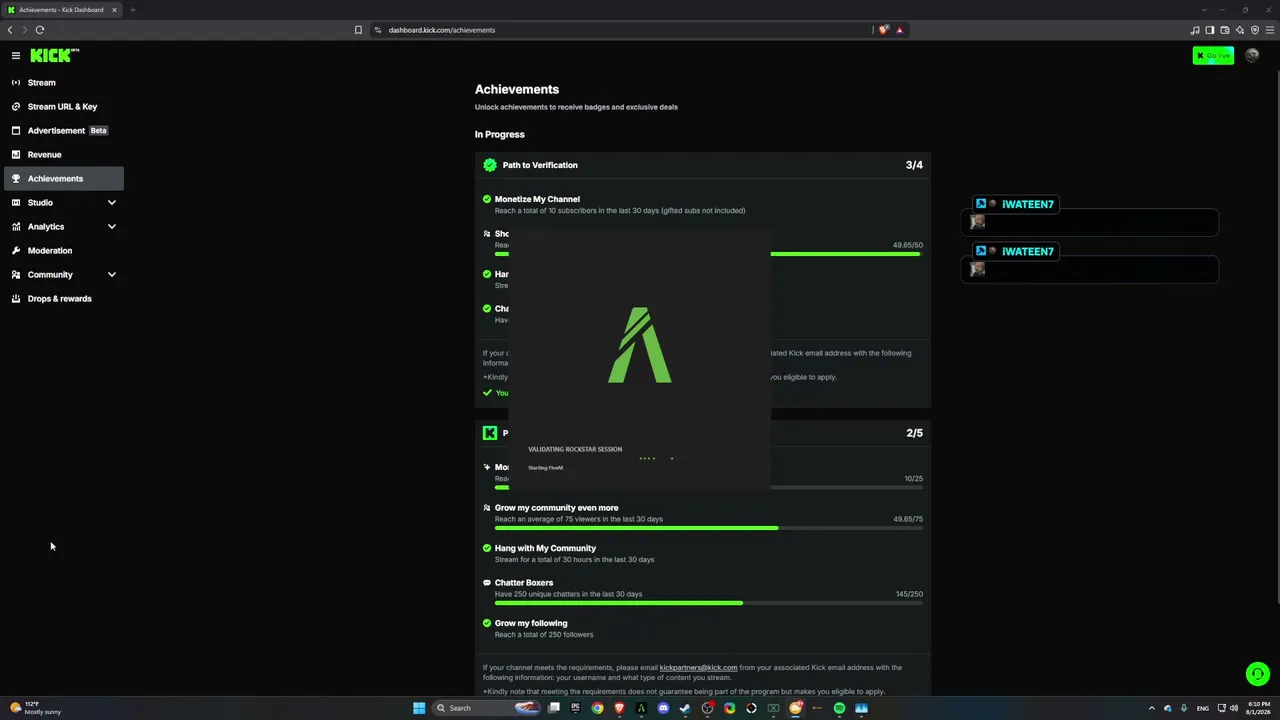Open the profile avatar menu
The width and height of the screenshot is (1280, 720).
1252,56
